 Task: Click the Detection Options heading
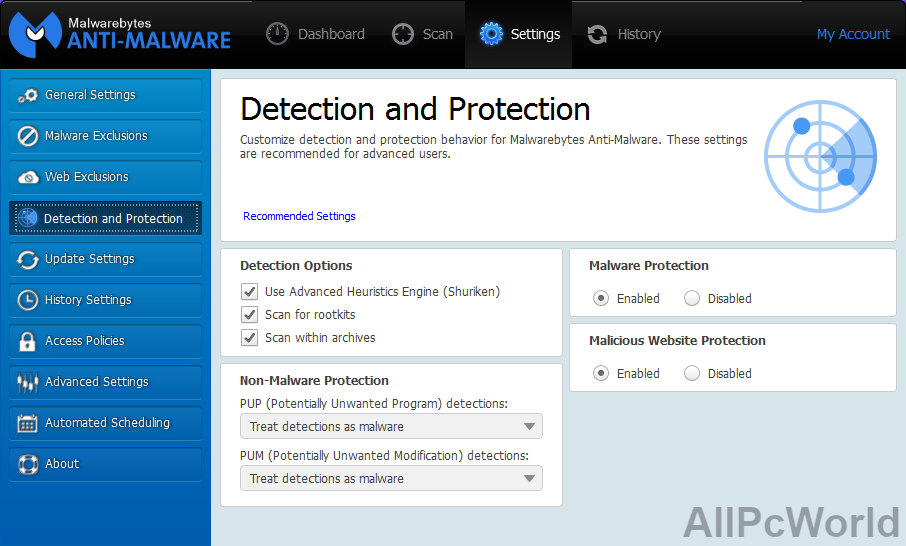coord(296,266)
